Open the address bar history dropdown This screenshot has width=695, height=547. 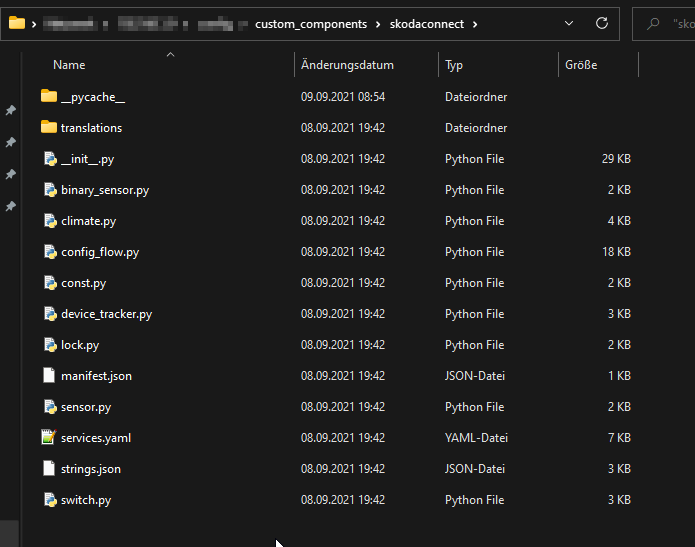coord(570,23)
